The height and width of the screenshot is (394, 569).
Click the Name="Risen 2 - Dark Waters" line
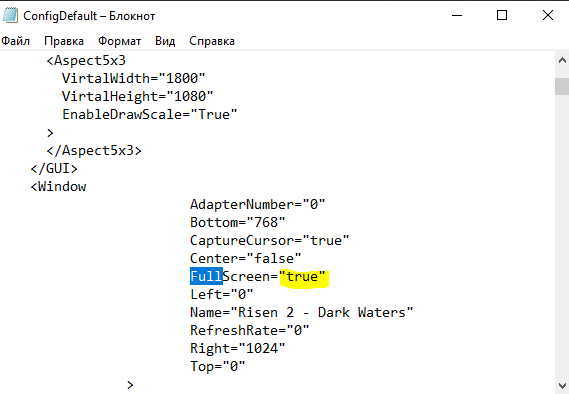click(x=302, y=313)
